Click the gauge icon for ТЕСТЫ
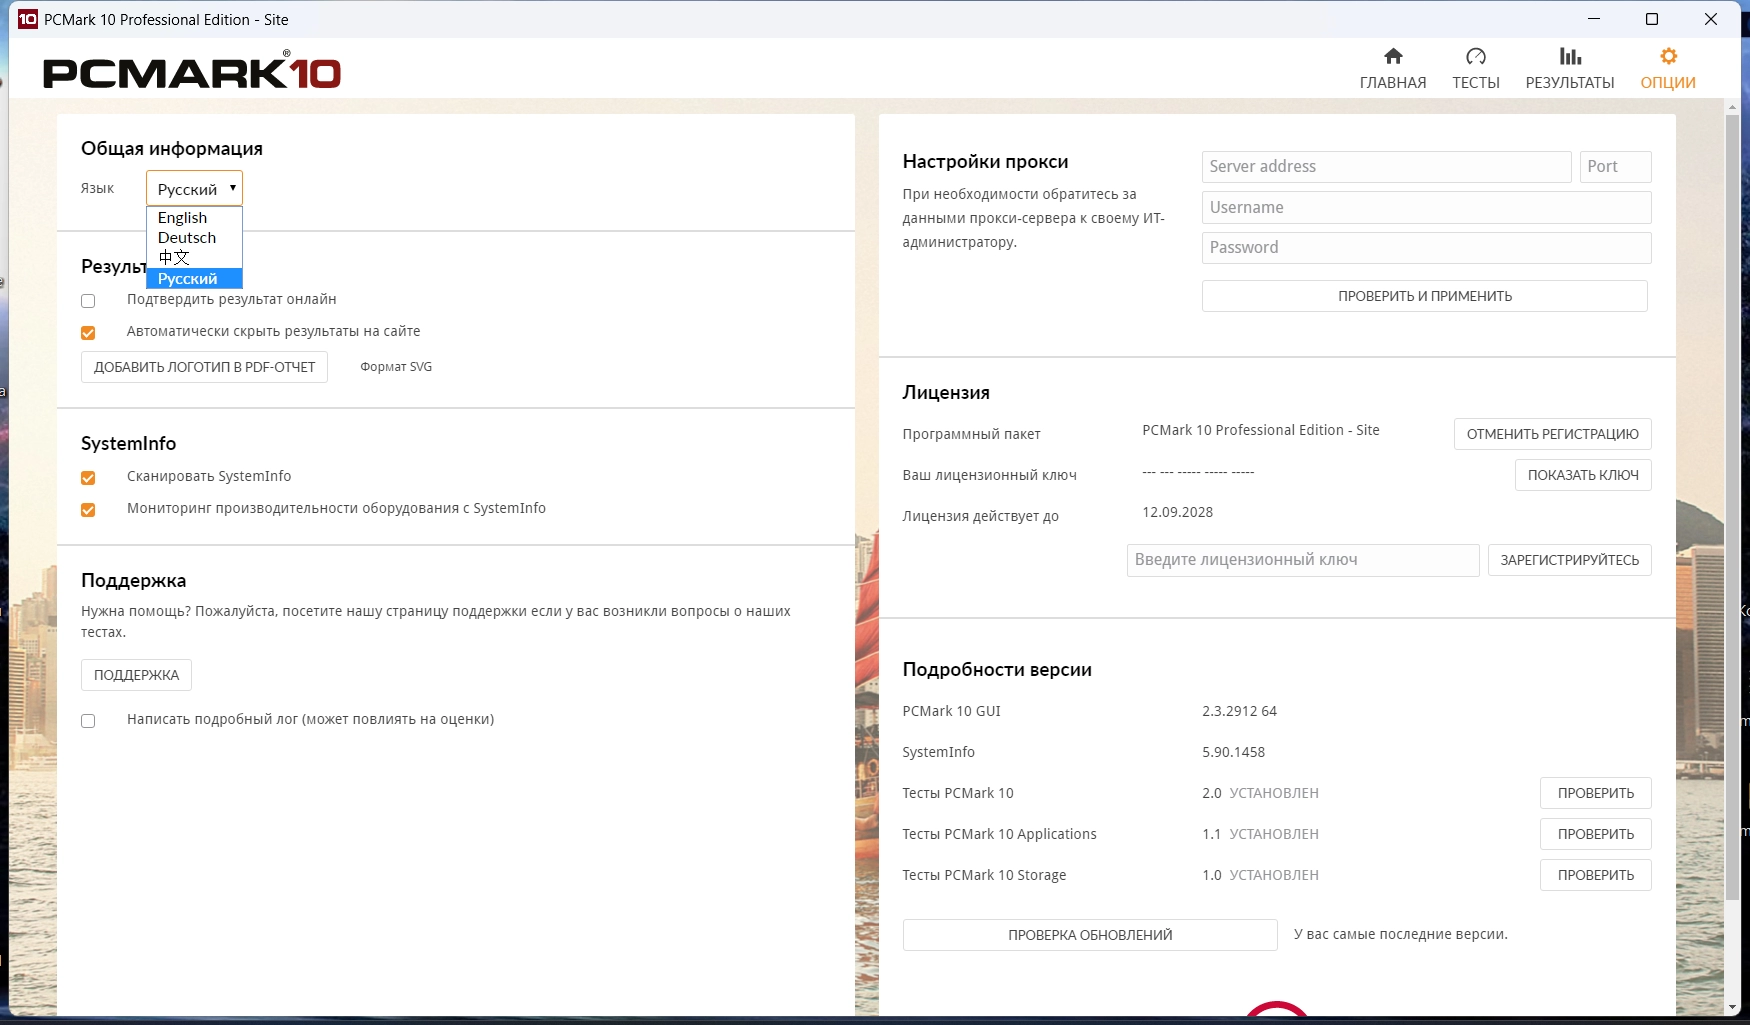Image resolution: width=1750 pixels, height=1025 pixels. pos(1476,56)
